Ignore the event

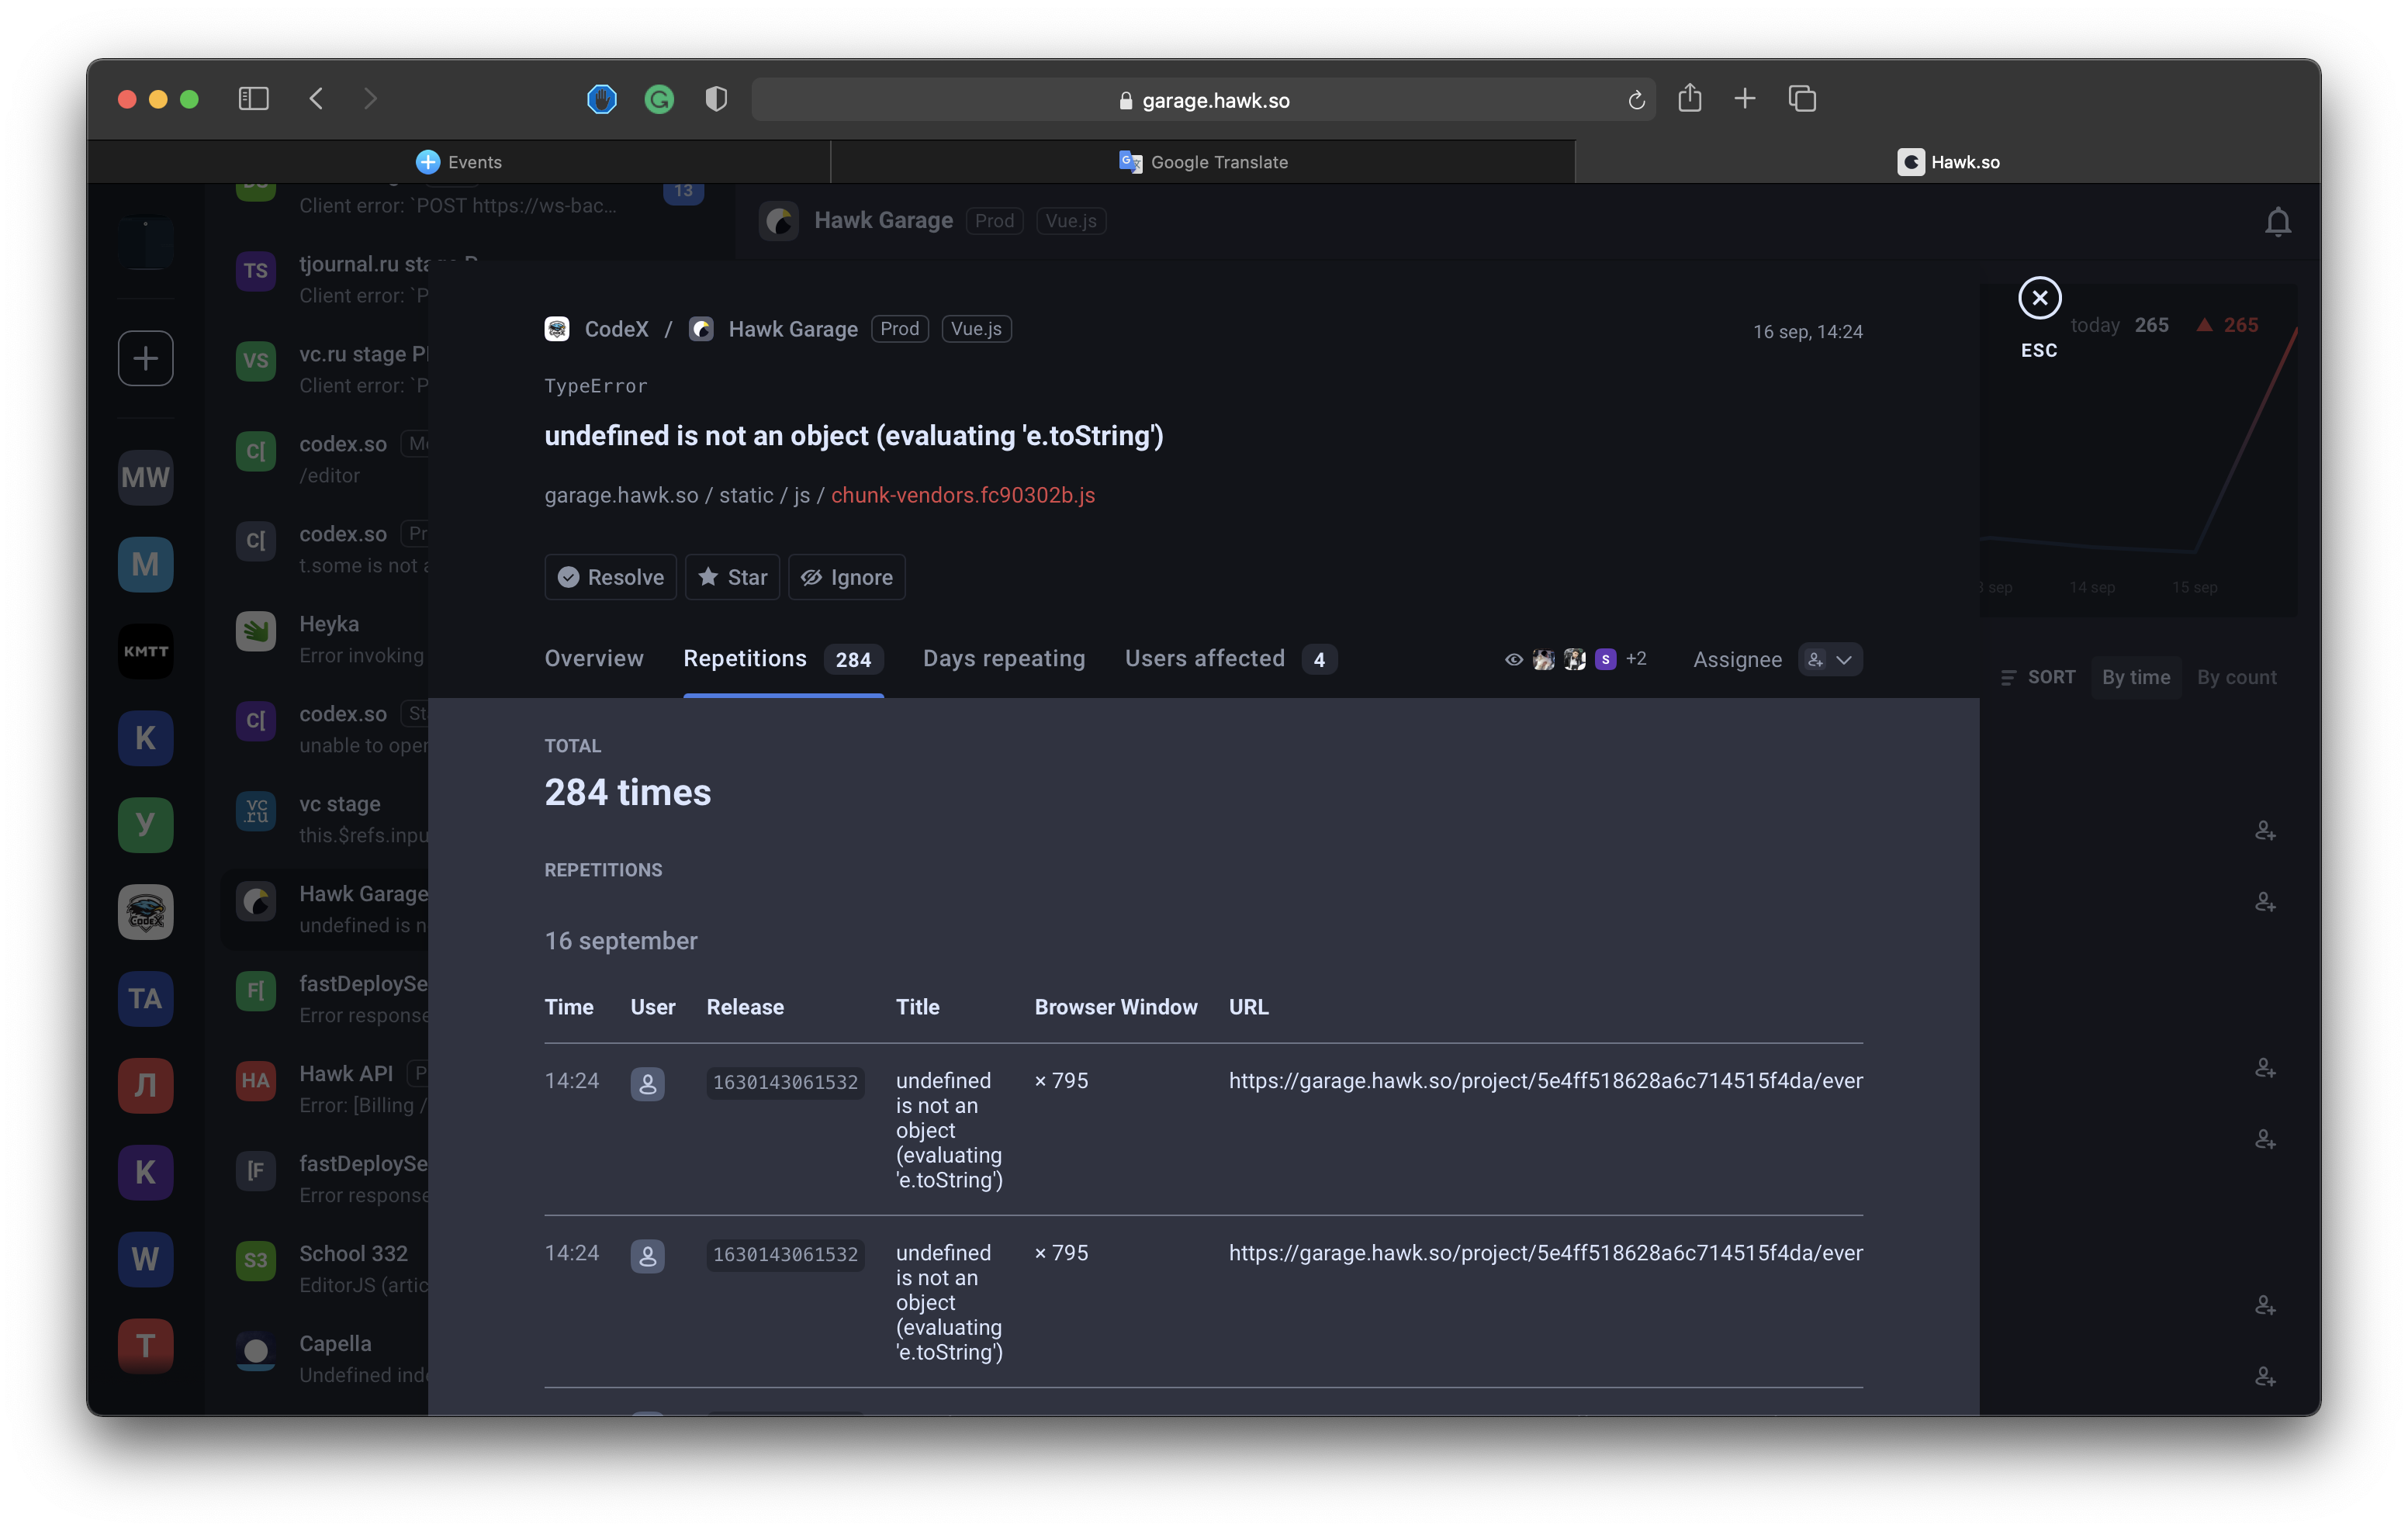point(847,577)
